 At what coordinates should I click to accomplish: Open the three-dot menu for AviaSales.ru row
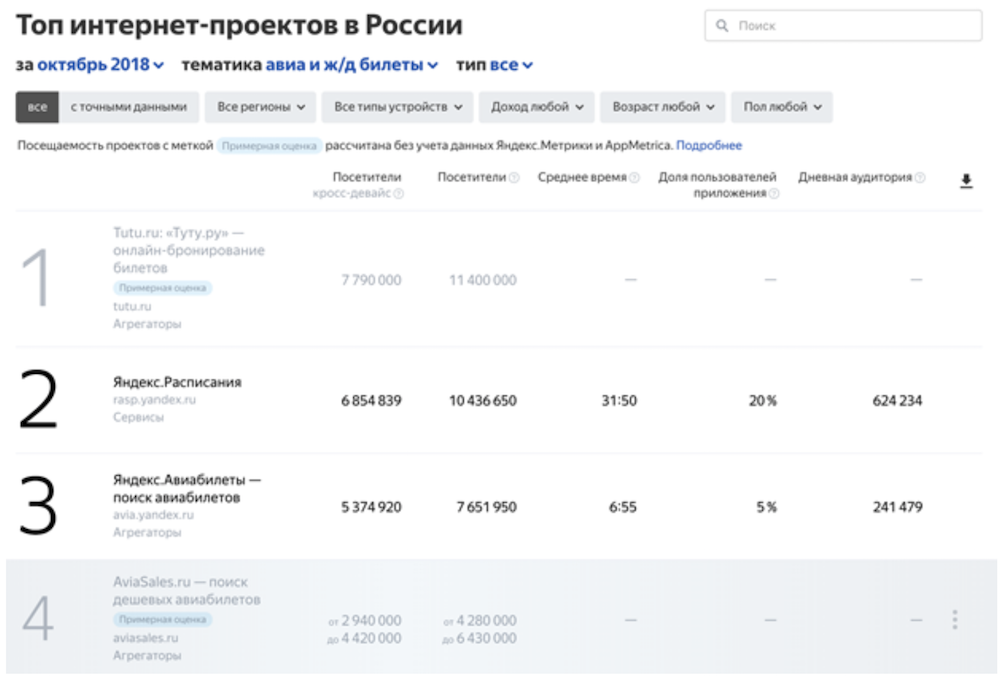[x=955, y=620]
